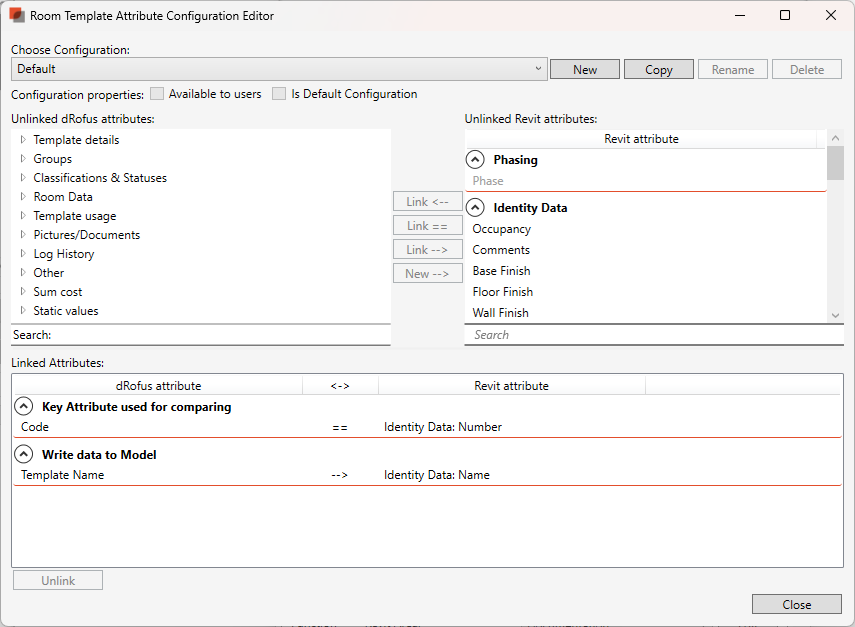The height and width of the screenshot is (627, 855).
Task: Click the dRofus app icon in title bar
Action: [x=17, y=15]
